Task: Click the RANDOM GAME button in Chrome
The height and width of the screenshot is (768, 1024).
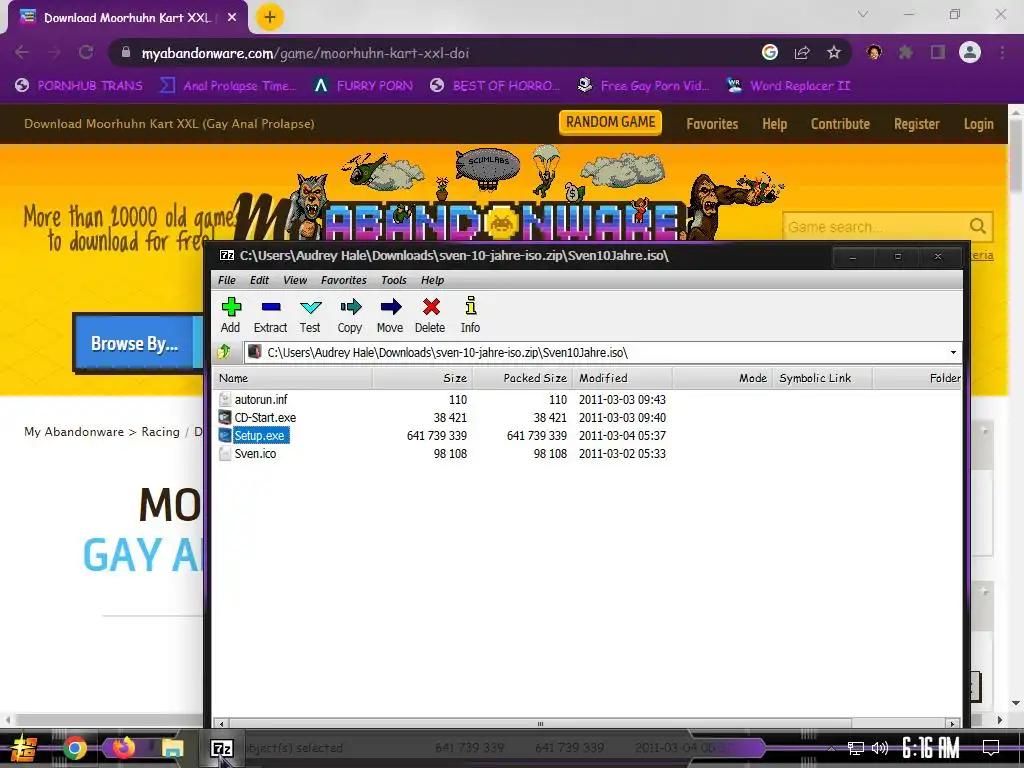Action: tap(611, 122)
